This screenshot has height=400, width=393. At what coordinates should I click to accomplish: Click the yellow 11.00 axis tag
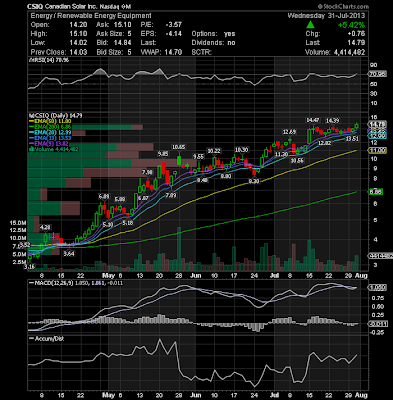click(x=377, y=151)
